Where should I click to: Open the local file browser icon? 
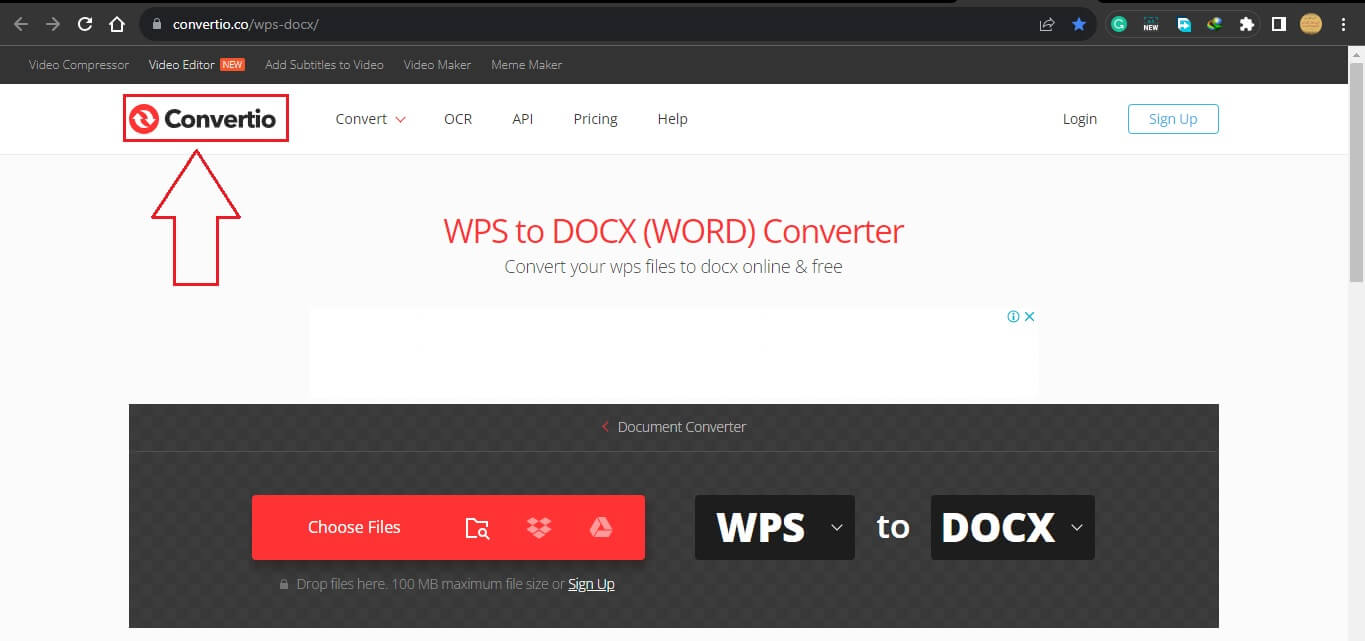[x=477, y=527]
